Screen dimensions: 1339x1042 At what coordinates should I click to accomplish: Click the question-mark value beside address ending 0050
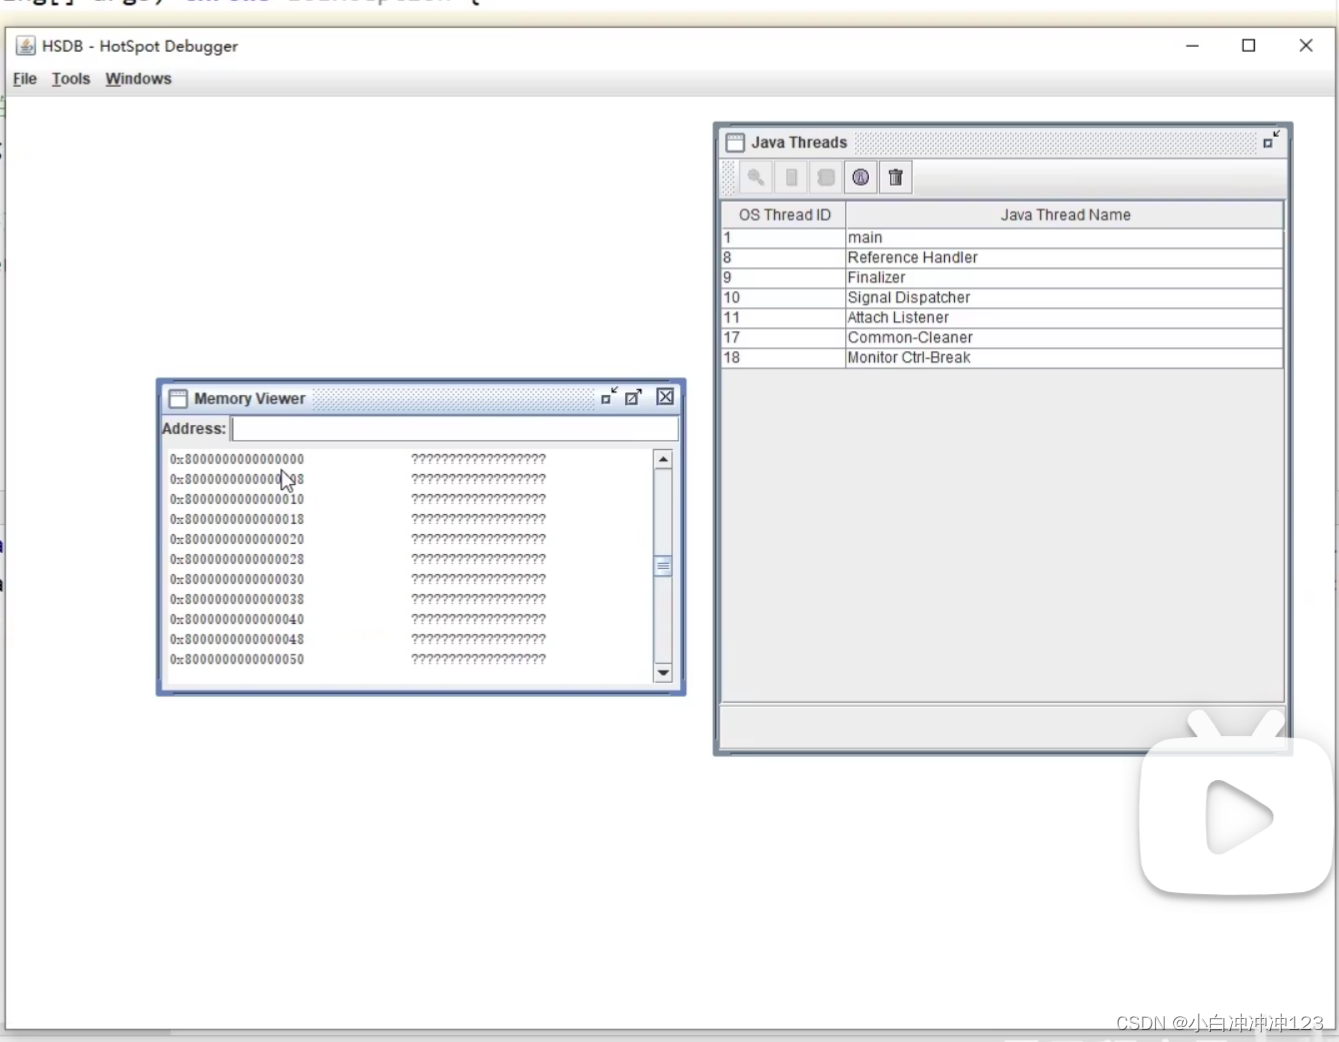pyautogui.click(x=478, y=659)
